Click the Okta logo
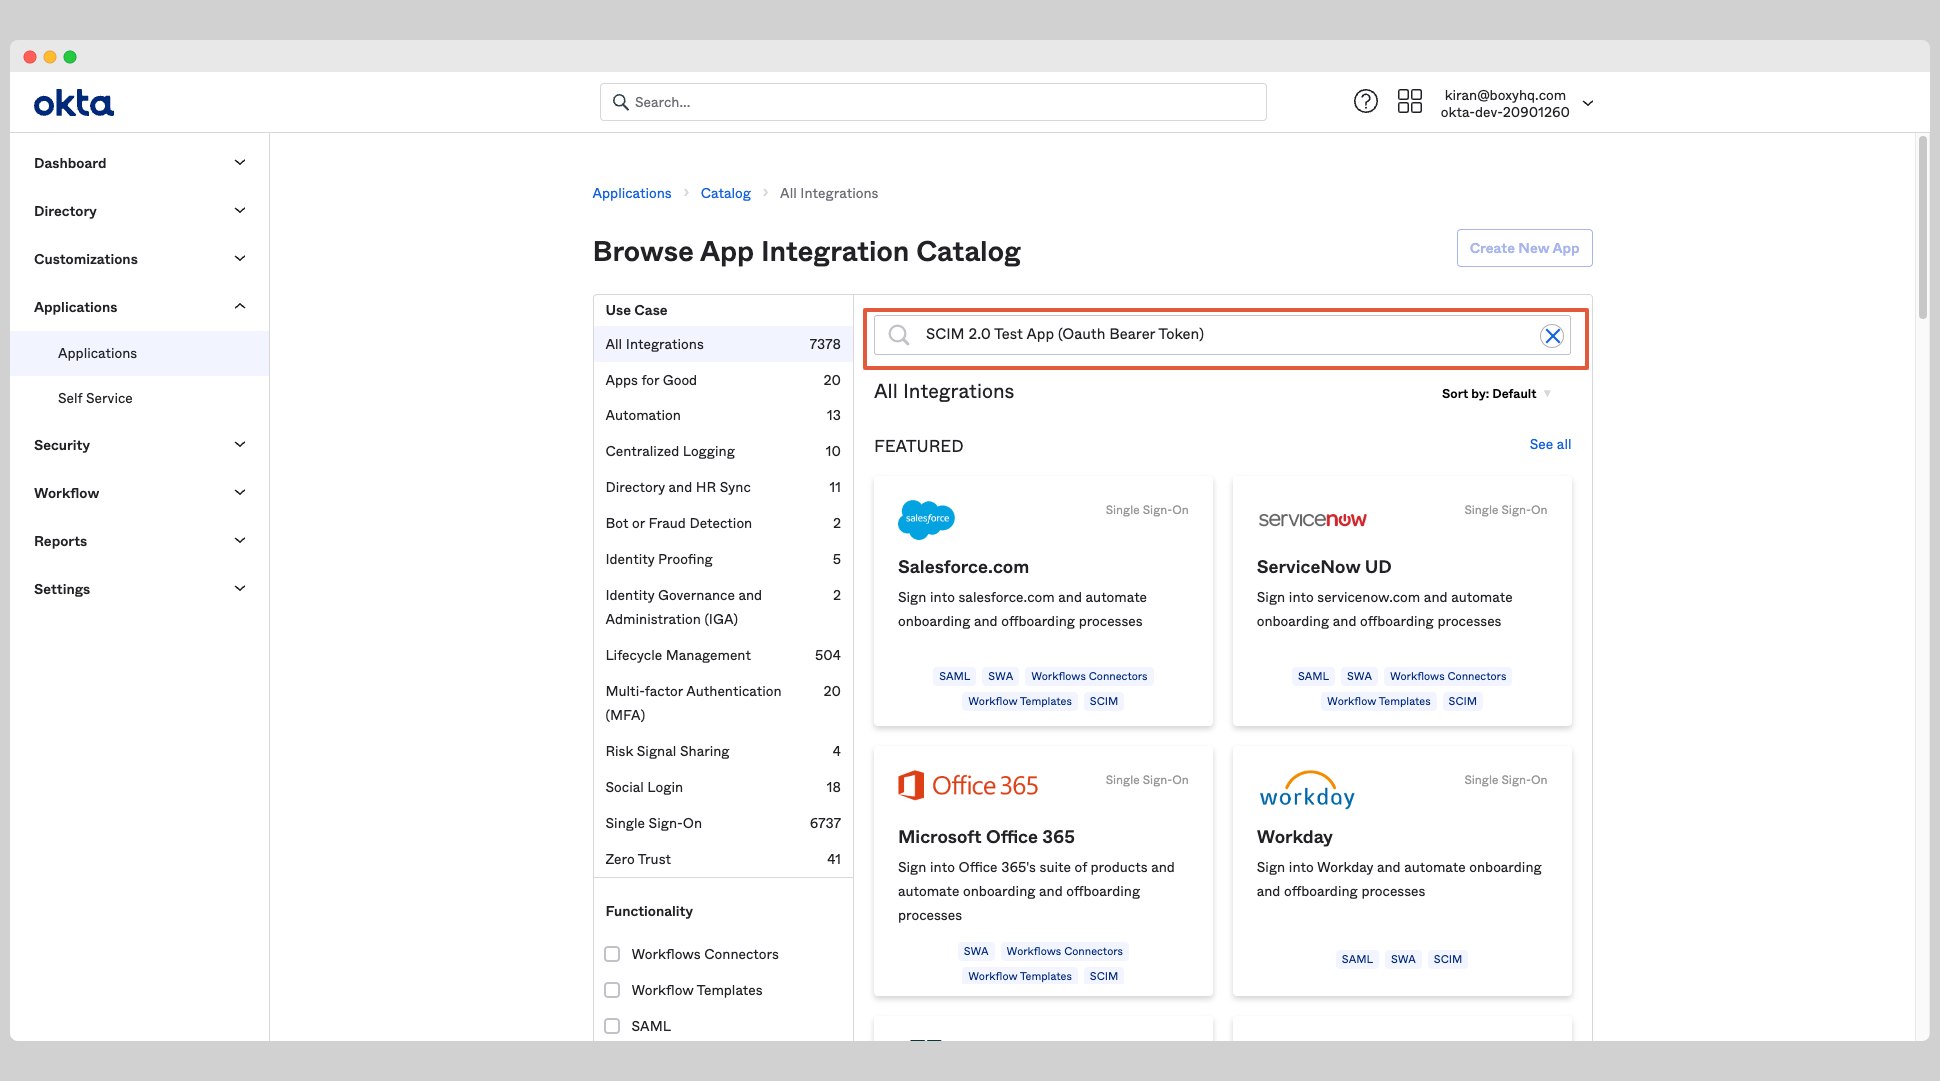 pos(73,102)
